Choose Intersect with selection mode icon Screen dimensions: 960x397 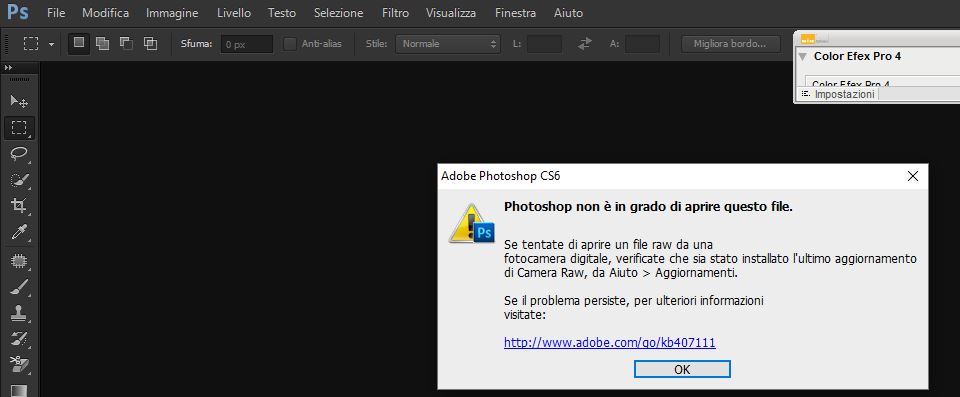tap(150, 43)
